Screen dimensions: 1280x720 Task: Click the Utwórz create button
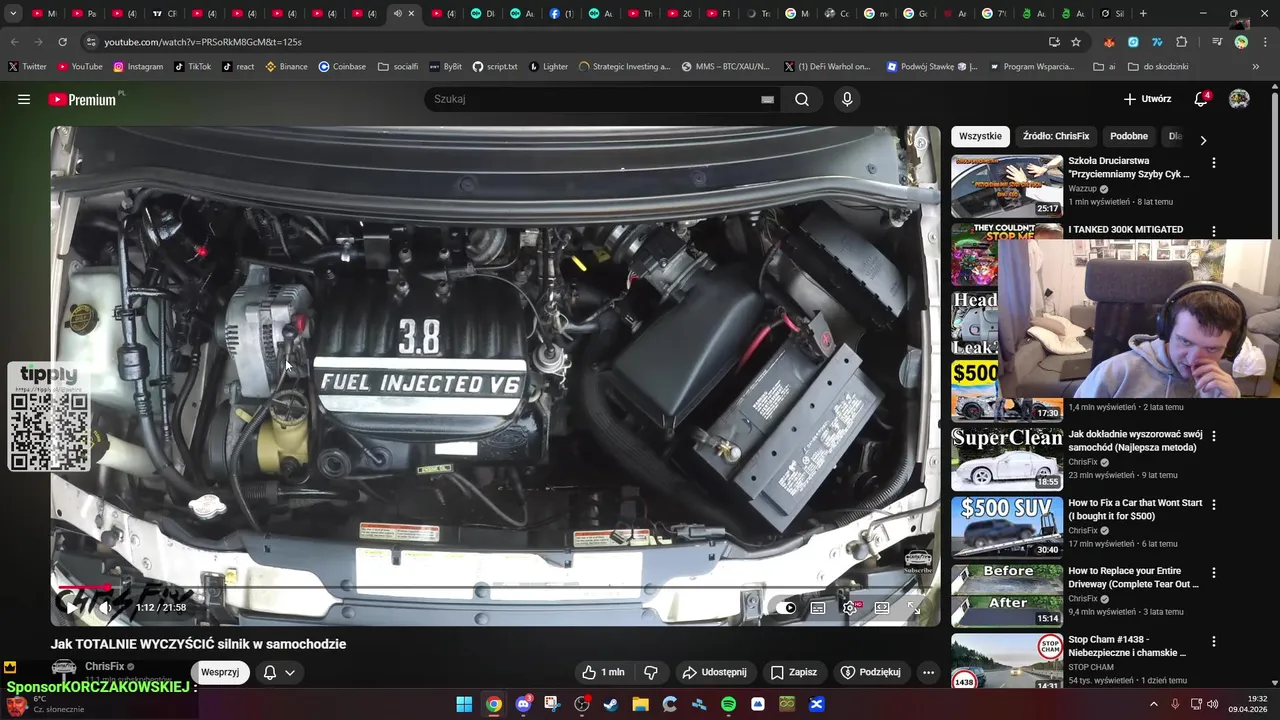coord(1147,99)
